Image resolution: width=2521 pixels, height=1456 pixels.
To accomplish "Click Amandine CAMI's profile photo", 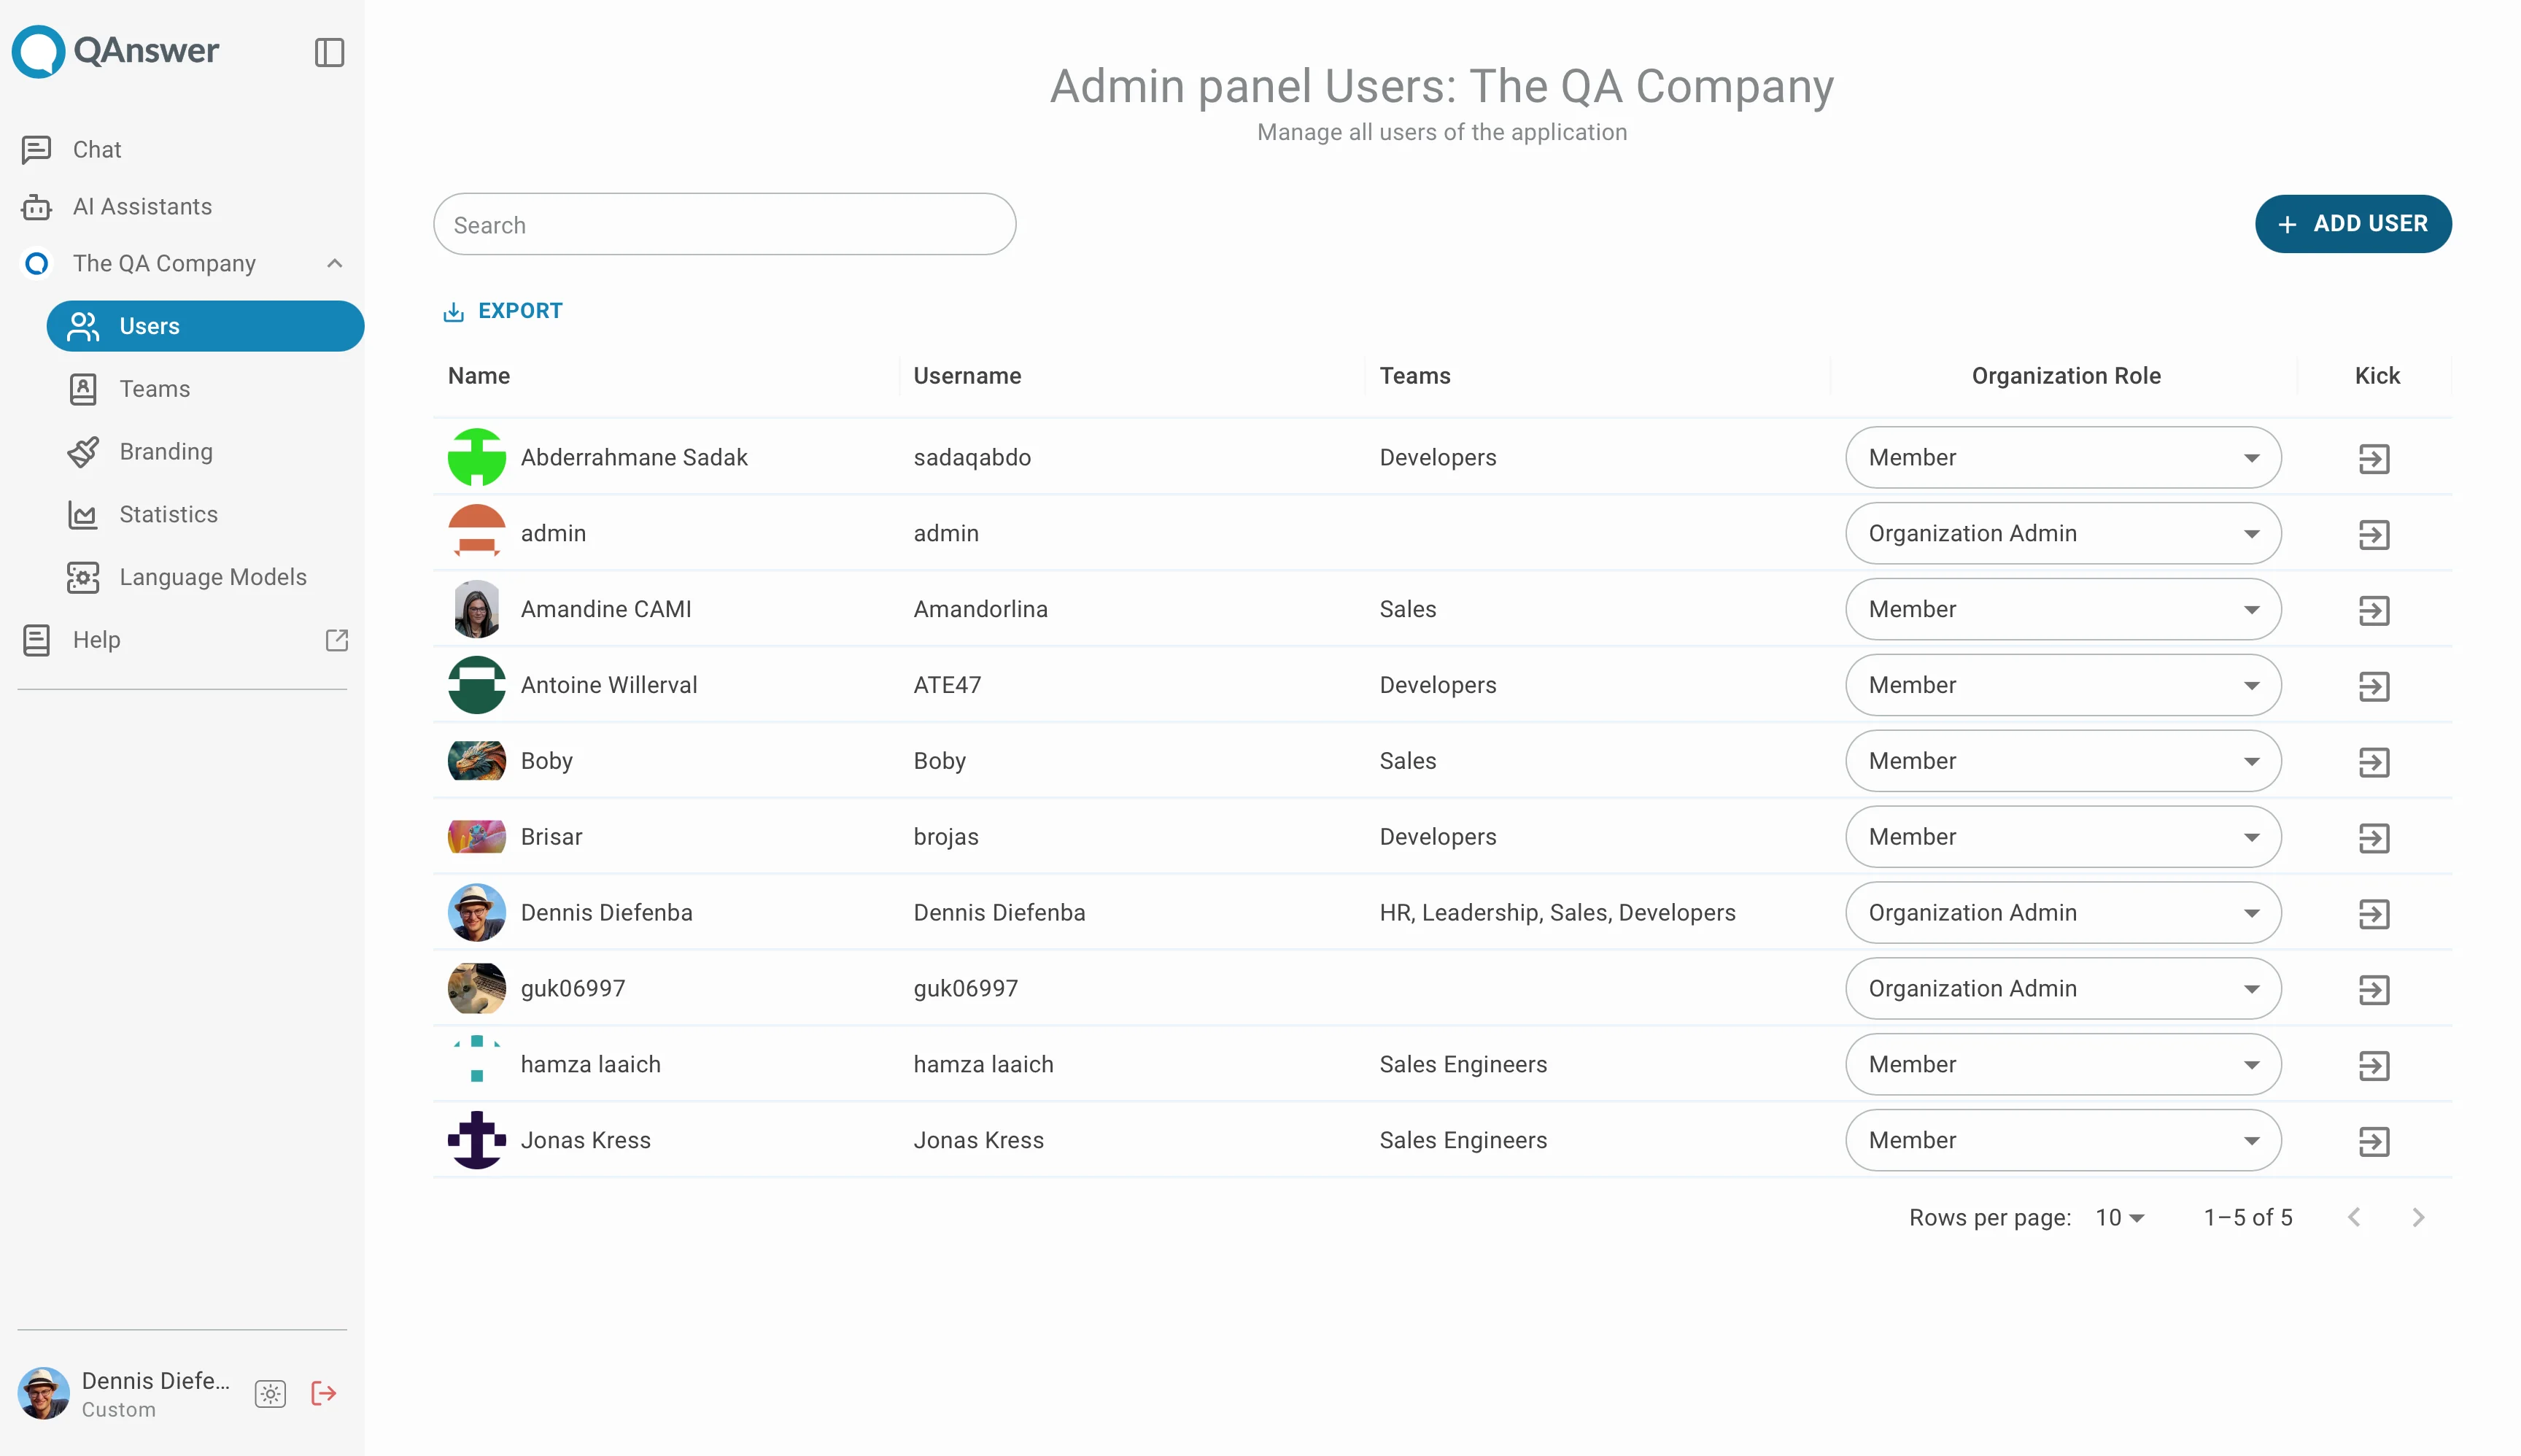I will (x=476, y=609).
